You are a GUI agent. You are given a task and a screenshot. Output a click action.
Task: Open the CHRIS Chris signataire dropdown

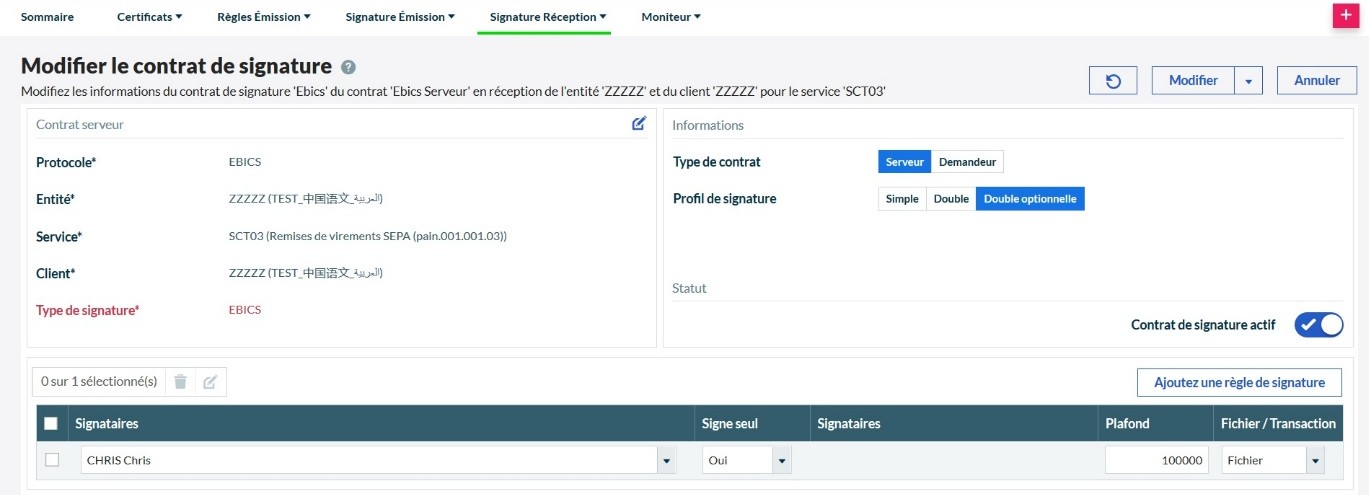point(665,461)
